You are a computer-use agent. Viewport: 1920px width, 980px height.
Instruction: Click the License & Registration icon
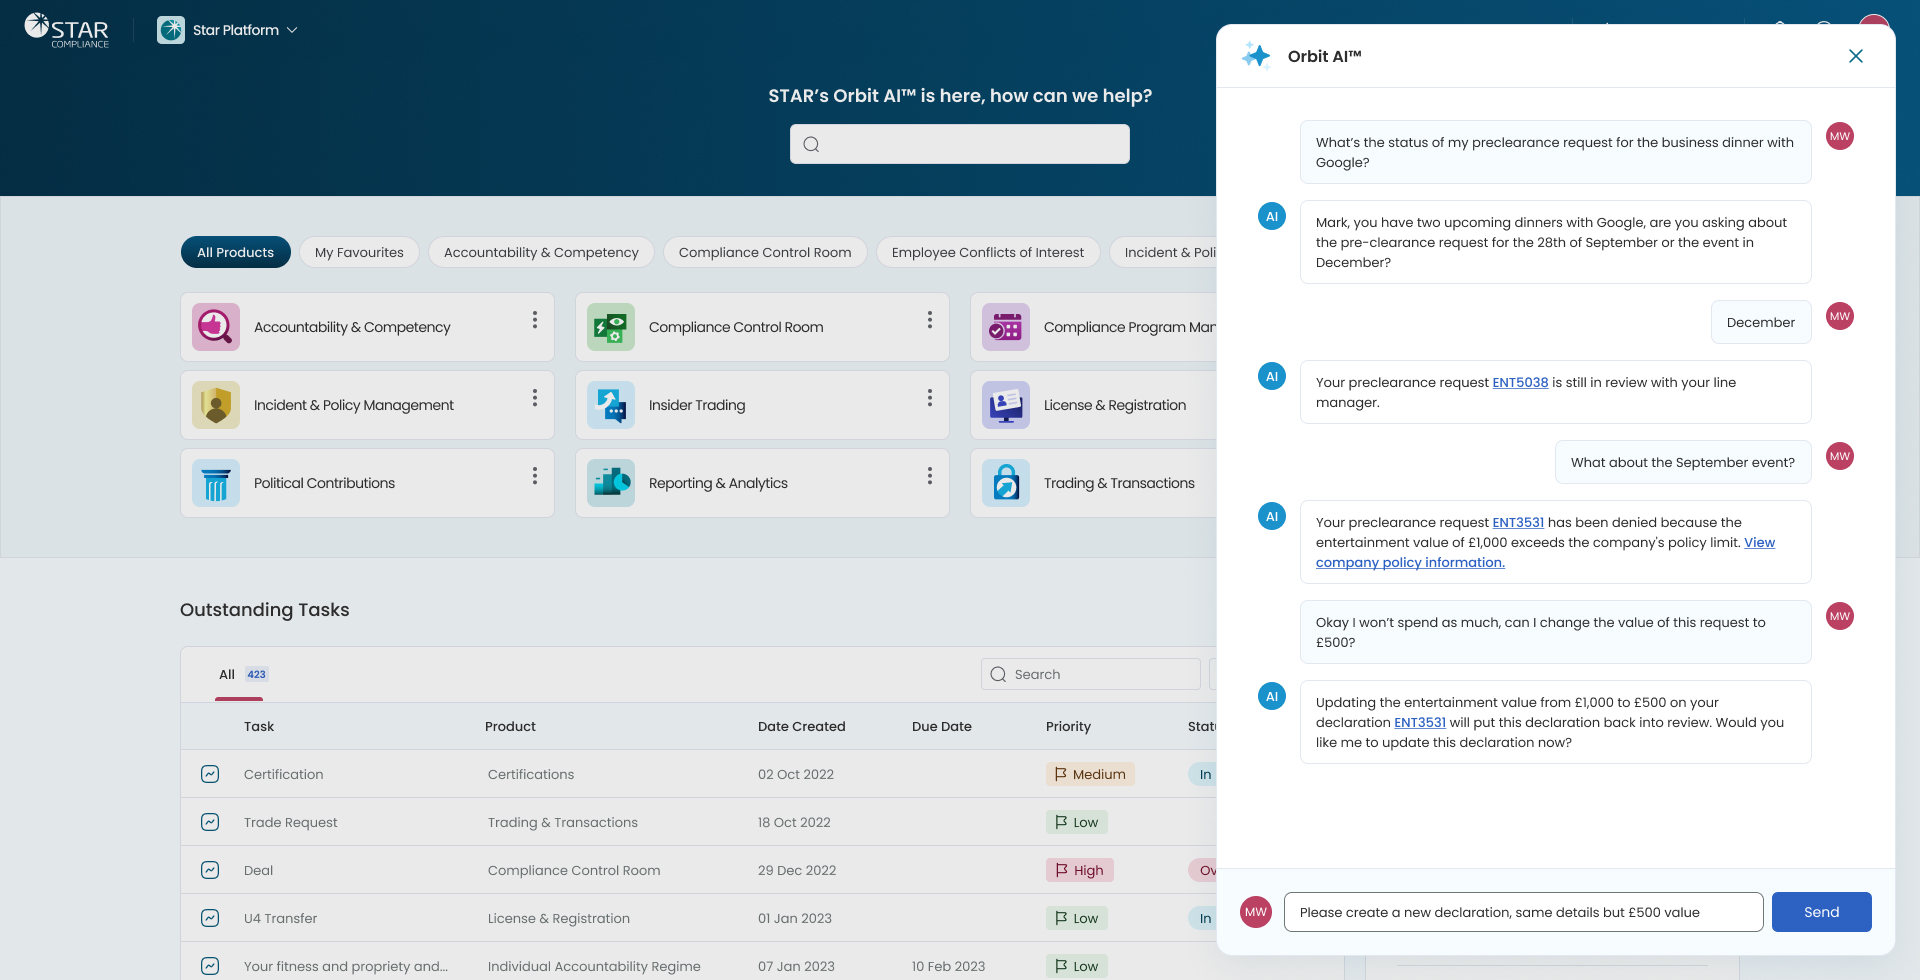1006,405
